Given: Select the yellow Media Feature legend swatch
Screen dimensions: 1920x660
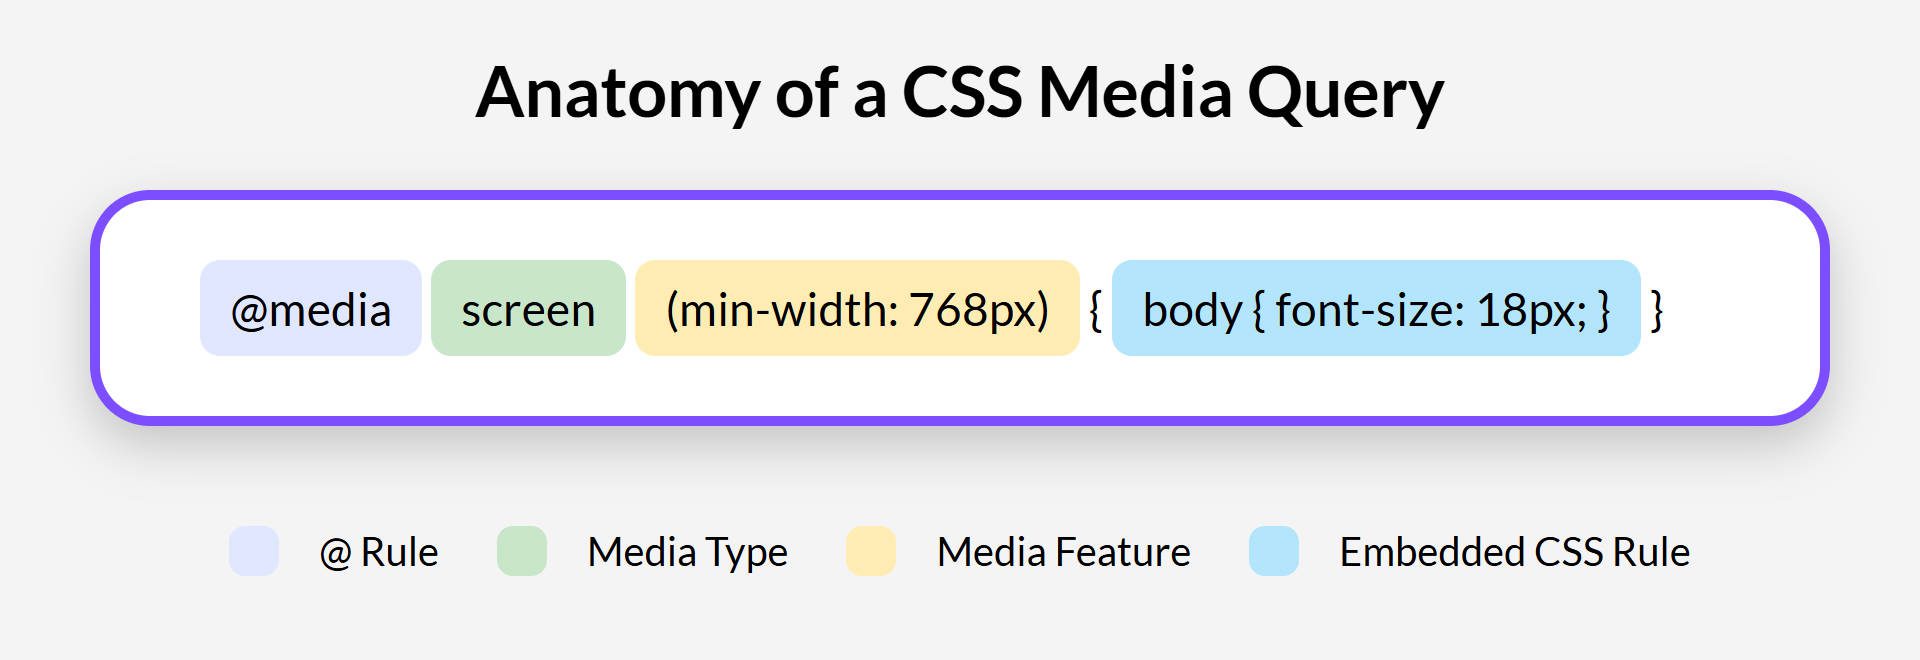Looking at the screenshot, I should pos(871,551).
